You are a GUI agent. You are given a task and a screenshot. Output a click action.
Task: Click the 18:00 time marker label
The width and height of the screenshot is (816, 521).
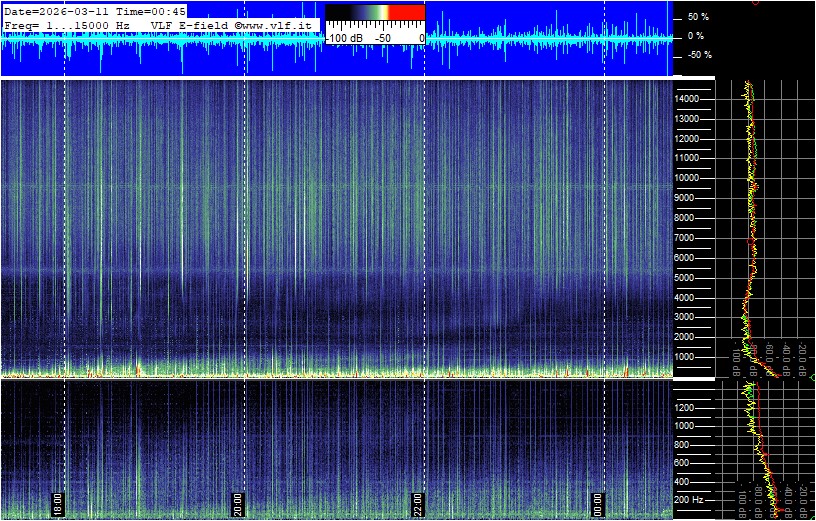click(x=58, y=503)
